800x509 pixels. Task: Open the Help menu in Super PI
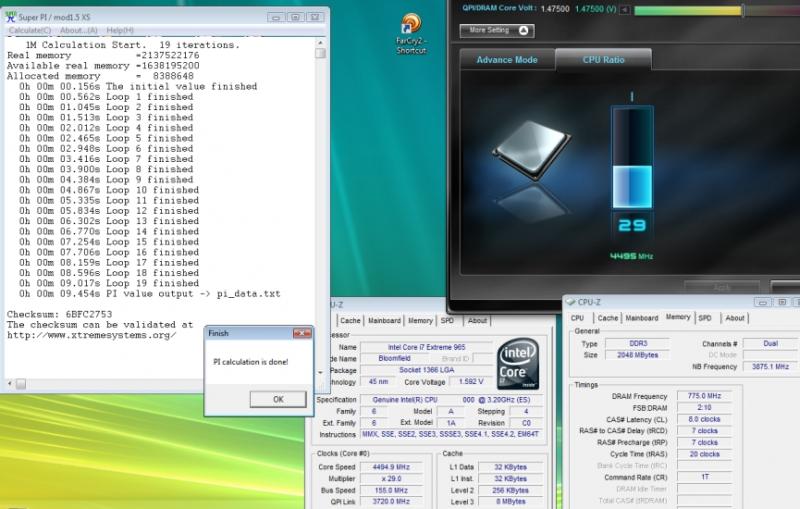pos(120,31)
